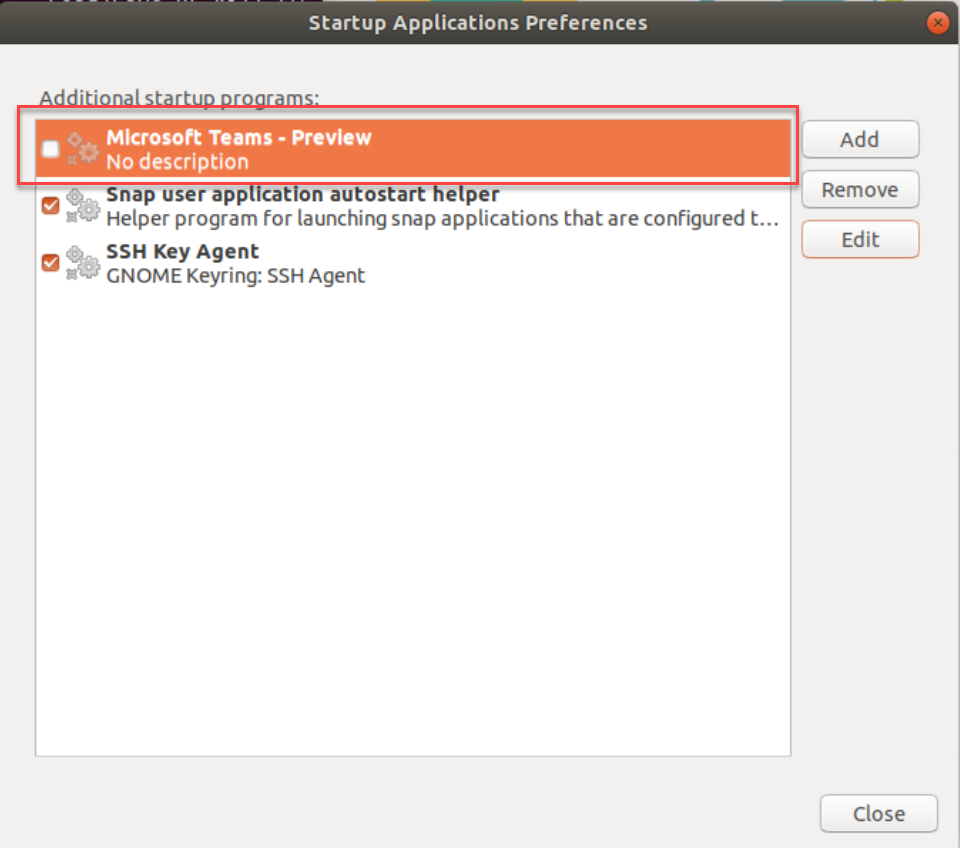Image resolution: width=960 pixels, height=848 pixels.
Task: Click the No description label under Microsoft Teams
Action: 177,160
